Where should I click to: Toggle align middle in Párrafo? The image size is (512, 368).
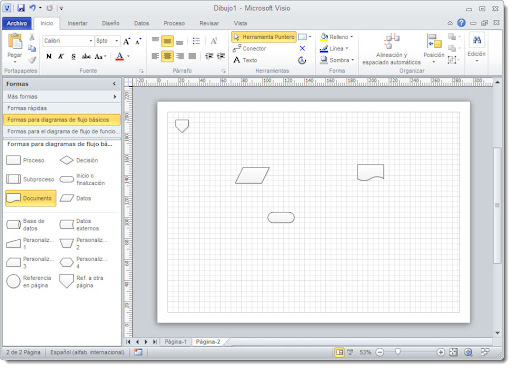pos(167,41)
